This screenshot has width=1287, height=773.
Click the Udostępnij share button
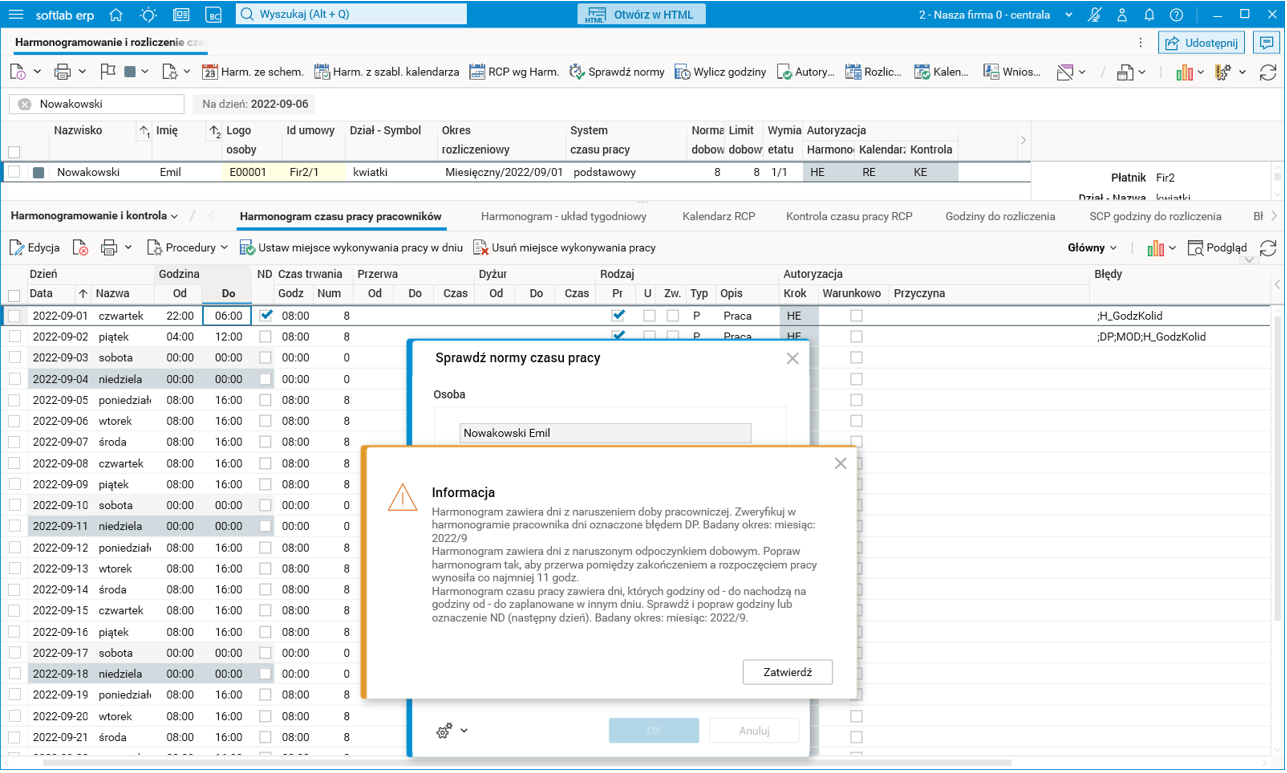pyautogui.click(x=1202, y=43)
